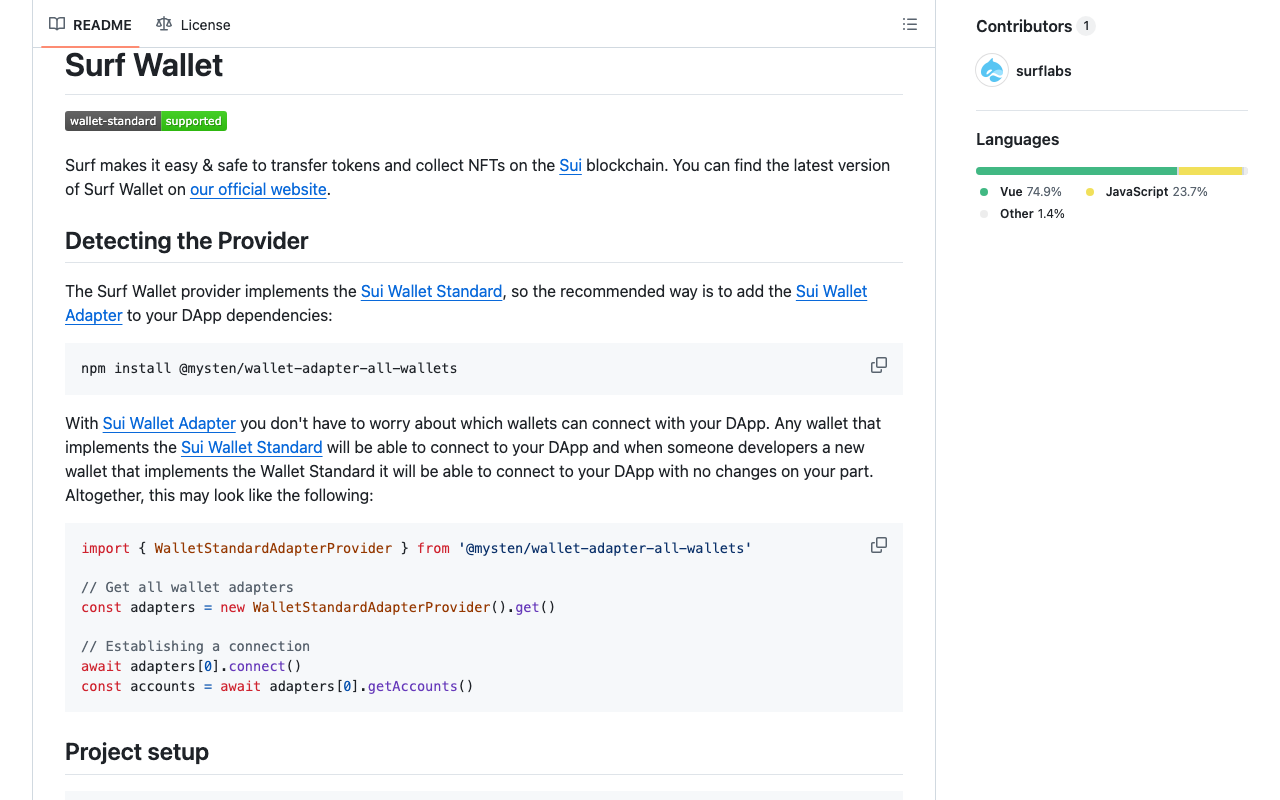Click the wallet-standard supported badge

146,121
